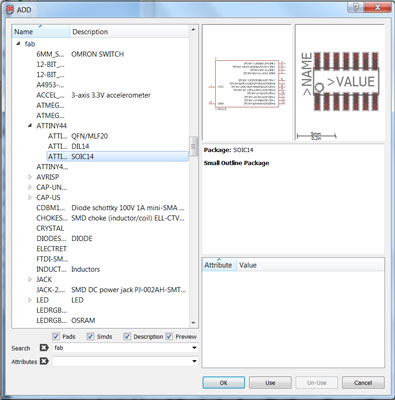Screen dimensions: 395x400
Task: Select the ATTI... QFN/MLF20 variant
Action: tap(117, 136)
